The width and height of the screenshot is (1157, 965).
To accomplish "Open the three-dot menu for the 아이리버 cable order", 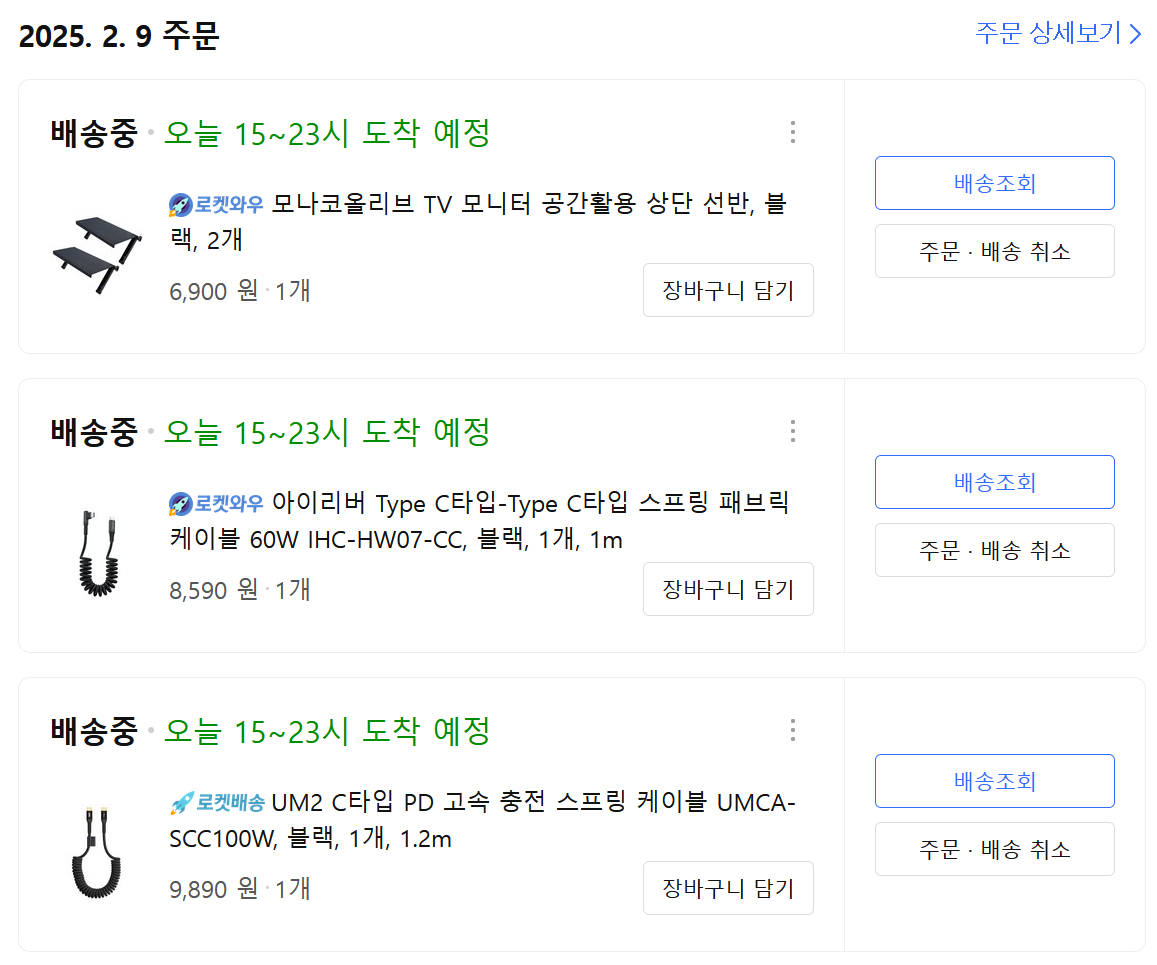I will click(792, 431).
